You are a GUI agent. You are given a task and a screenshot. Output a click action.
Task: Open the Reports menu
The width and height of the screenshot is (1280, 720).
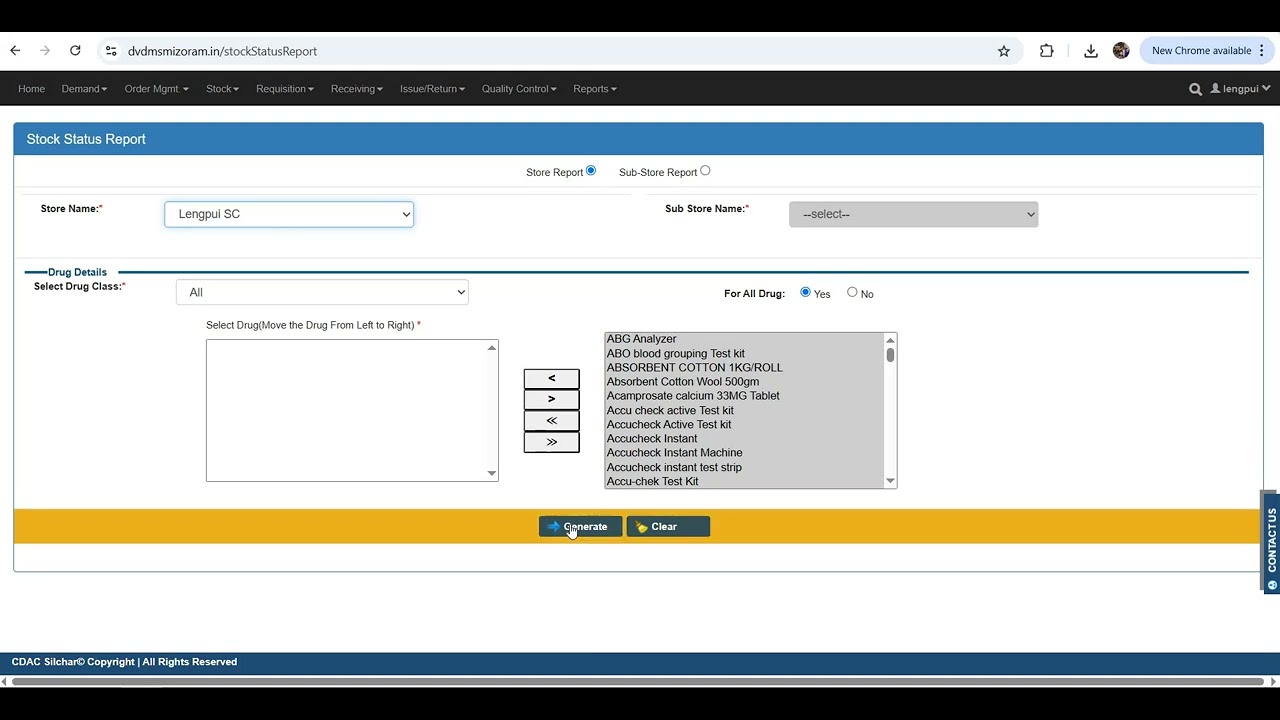595,89
